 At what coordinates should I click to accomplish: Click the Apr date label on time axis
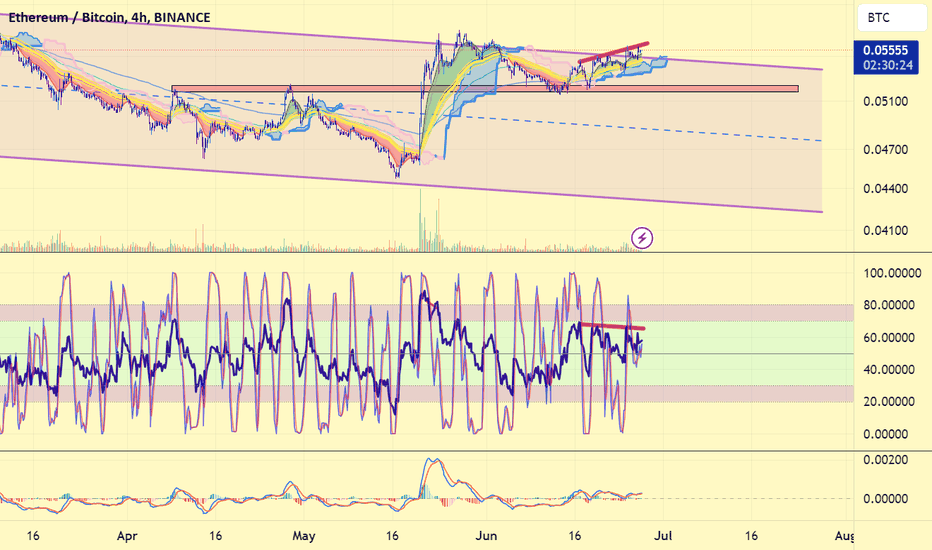pyautogui.click(x=127, y=536)
